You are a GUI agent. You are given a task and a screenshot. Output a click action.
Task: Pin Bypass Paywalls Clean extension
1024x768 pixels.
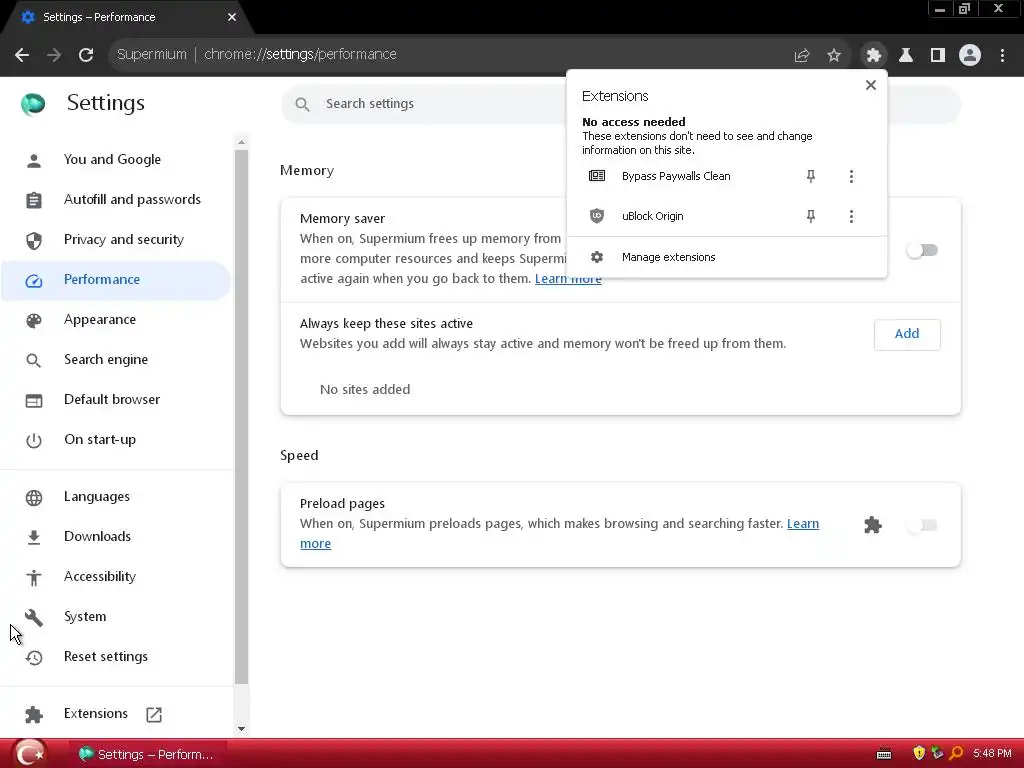pos(810,176)
